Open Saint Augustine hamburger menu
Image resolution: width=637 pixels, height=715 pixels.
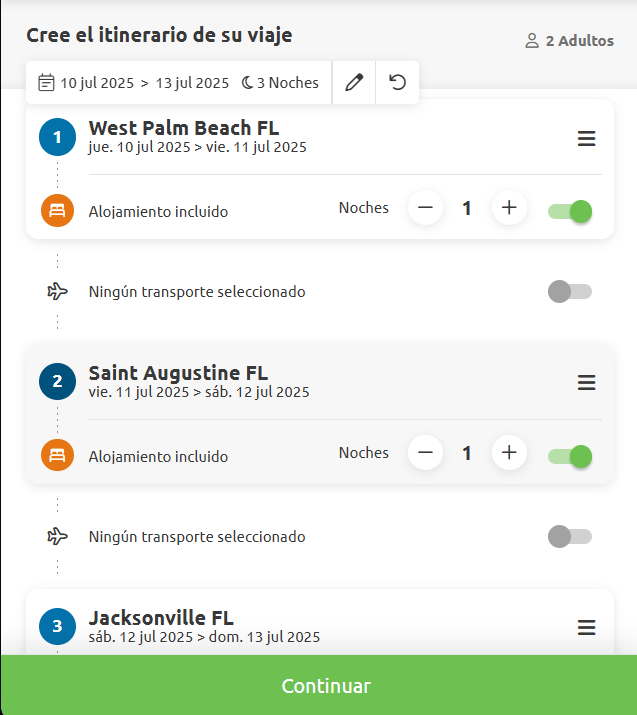(587, 383)
